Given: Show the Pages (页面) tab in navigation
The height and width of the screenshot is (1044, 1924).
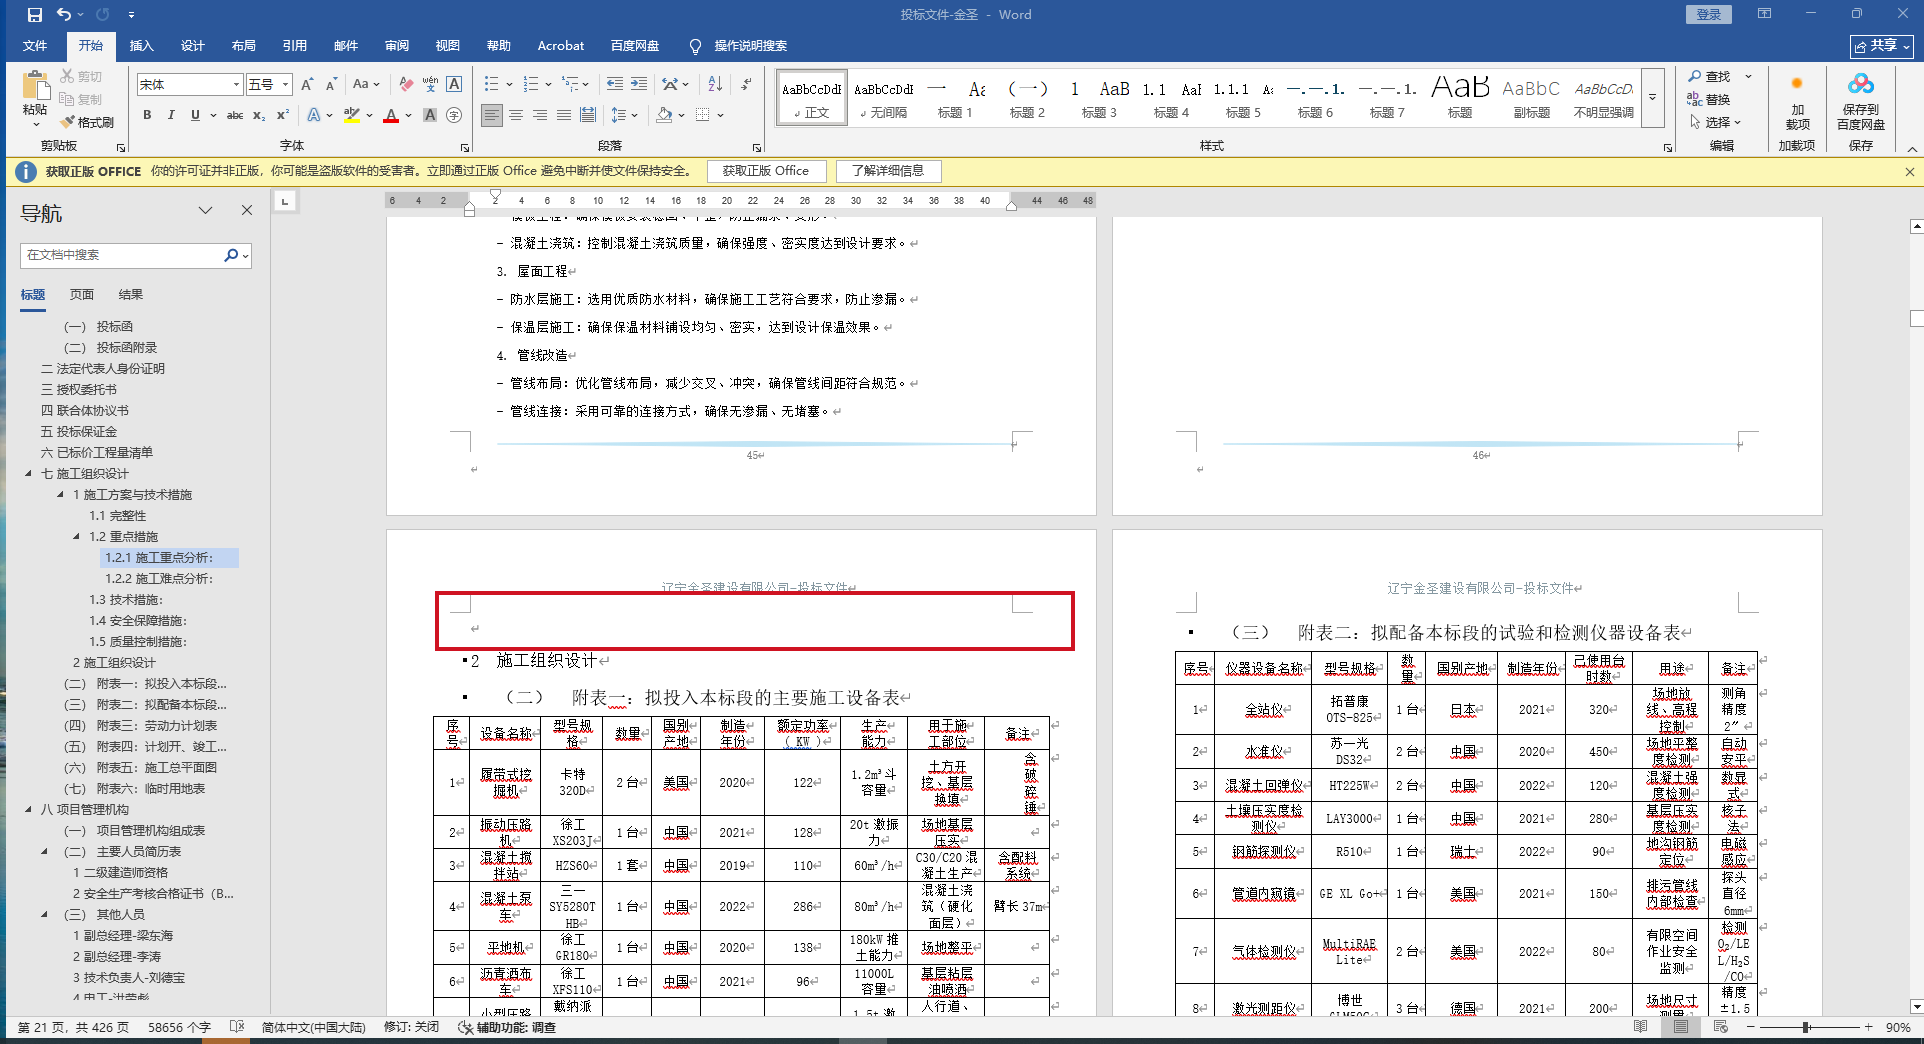Looking at the screenshot, I should [x=82, y=295].
